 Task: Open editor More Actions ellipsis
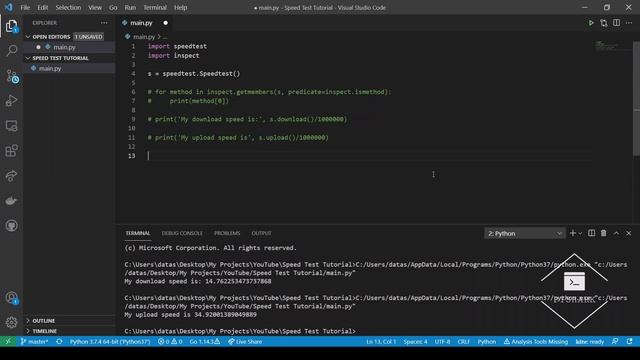click(629, 23)
